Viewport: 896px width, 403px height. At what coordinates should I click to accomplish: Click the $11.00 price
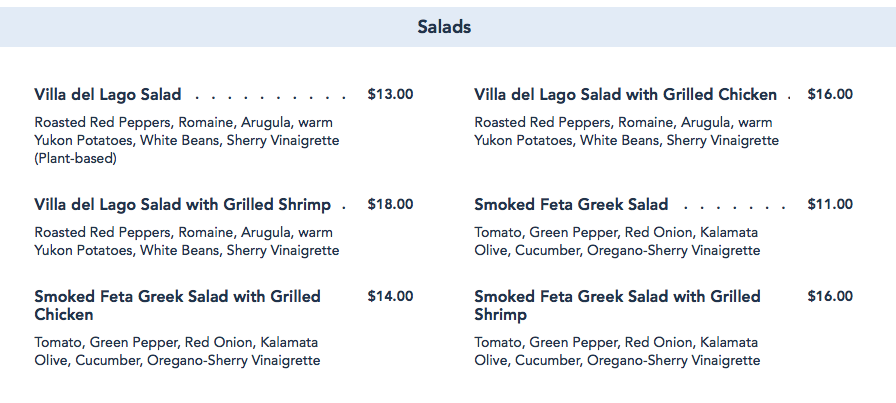click(830, 205)
